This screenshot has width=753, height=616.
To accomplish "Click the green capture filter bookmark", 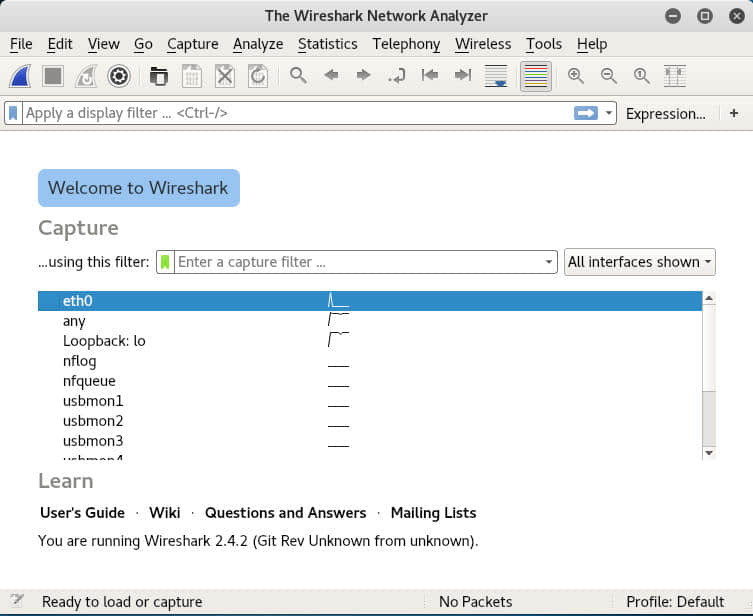I will pos(166,262).
